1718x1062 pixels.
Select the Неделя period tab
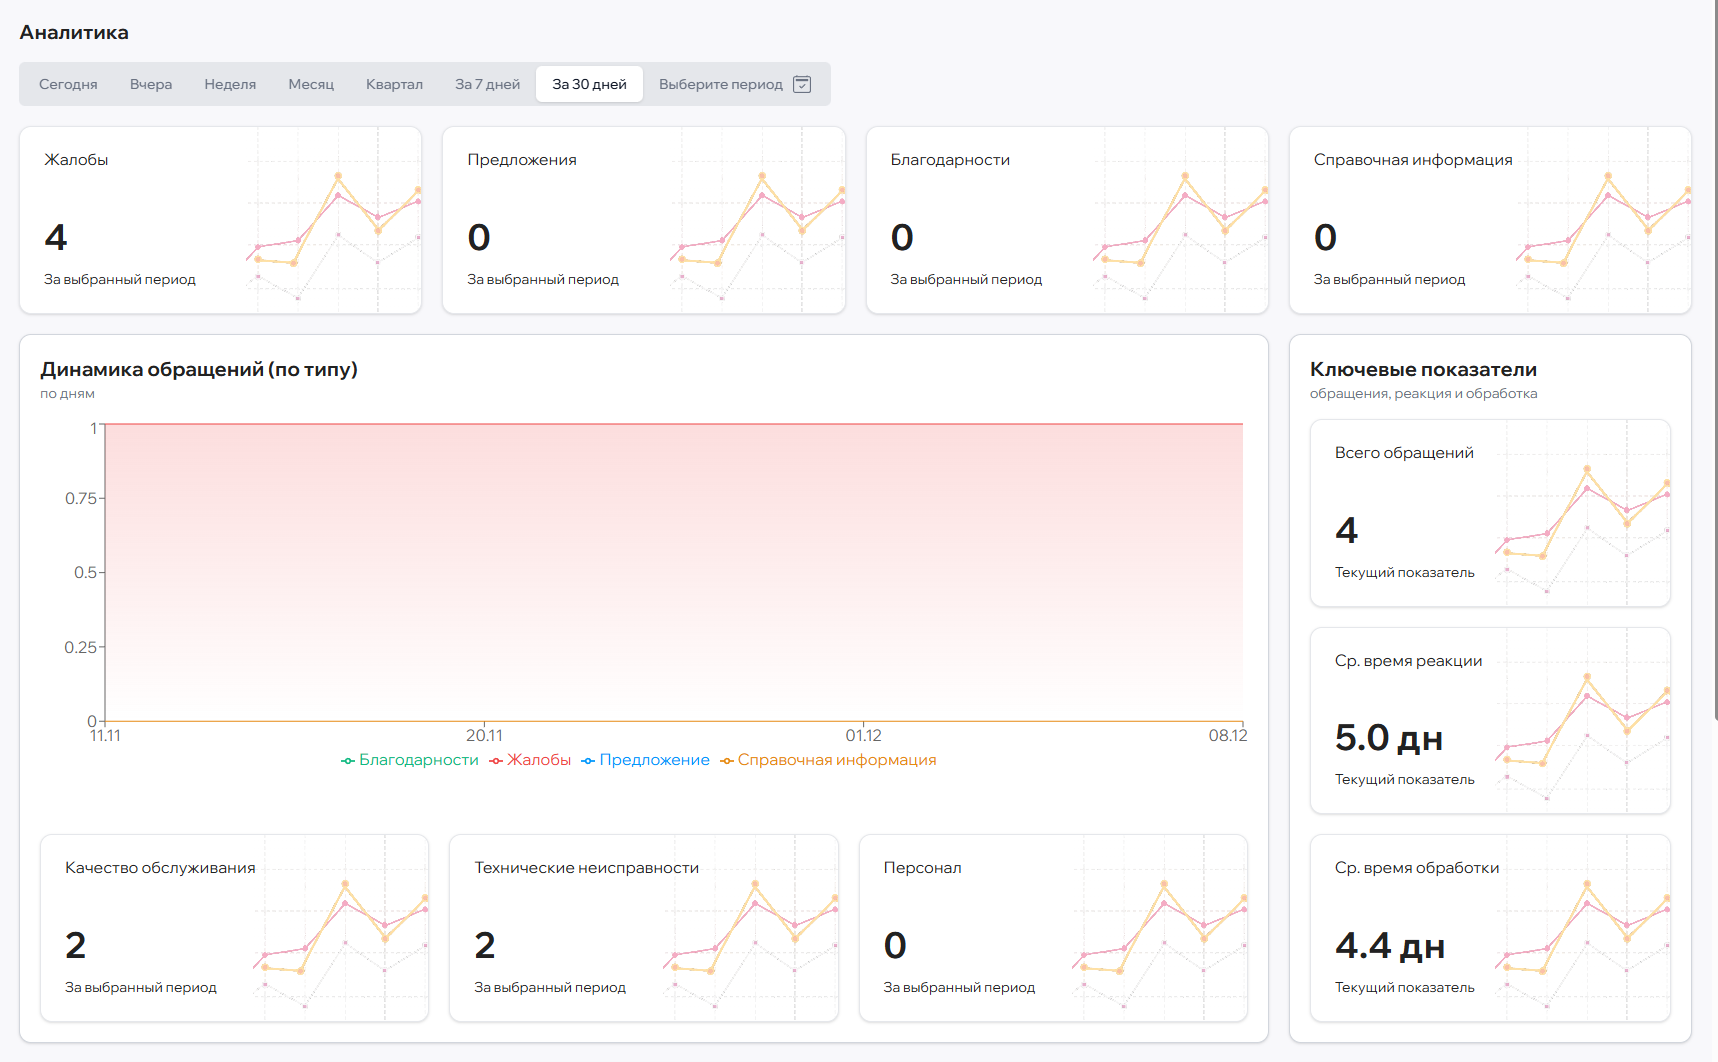(230, 84)
